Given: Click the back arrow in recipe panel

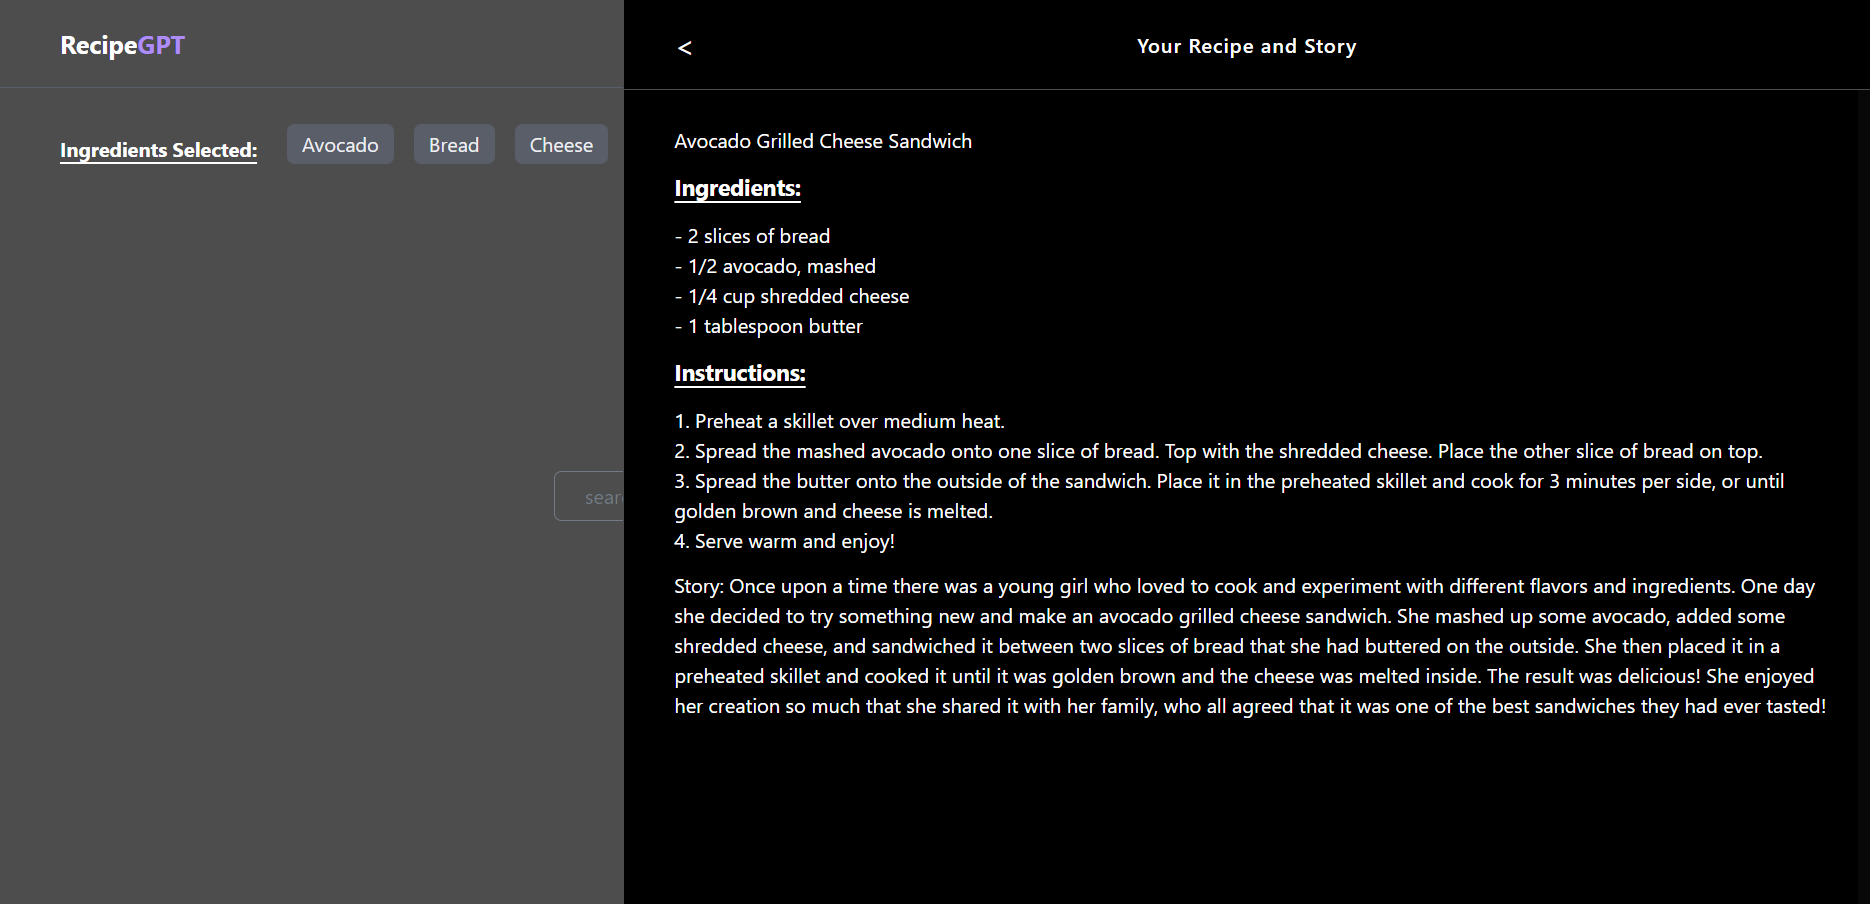Looking at the screenshot, I should point(685,47).
